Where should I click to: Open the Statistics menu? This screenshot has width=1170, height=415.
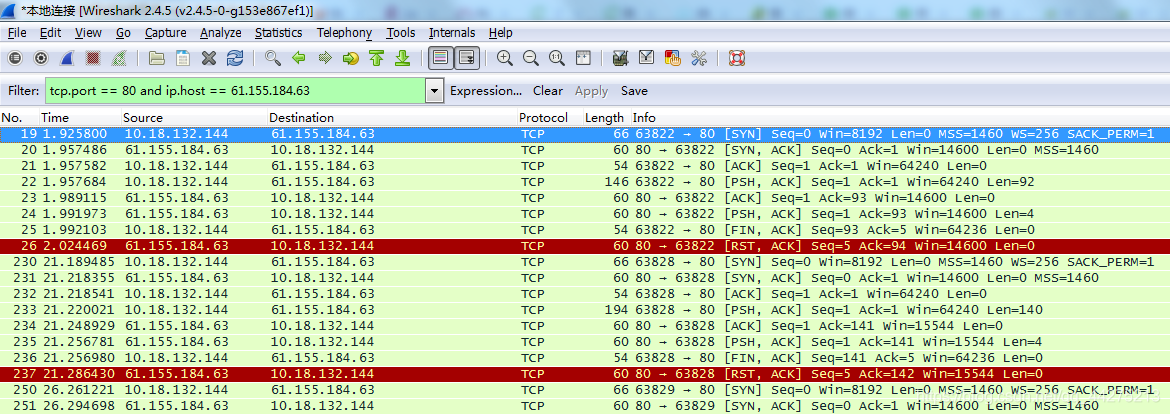pos(279,33)
